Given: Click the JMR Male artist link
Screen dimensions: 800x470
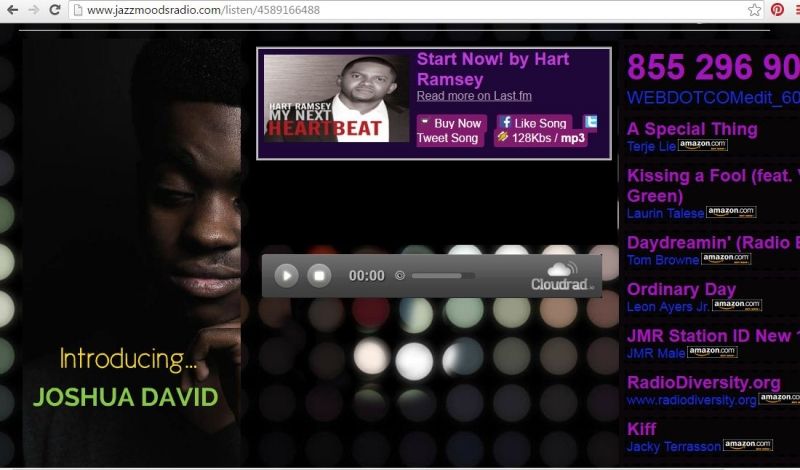Looking at the screenshot, I should (656, 353).
